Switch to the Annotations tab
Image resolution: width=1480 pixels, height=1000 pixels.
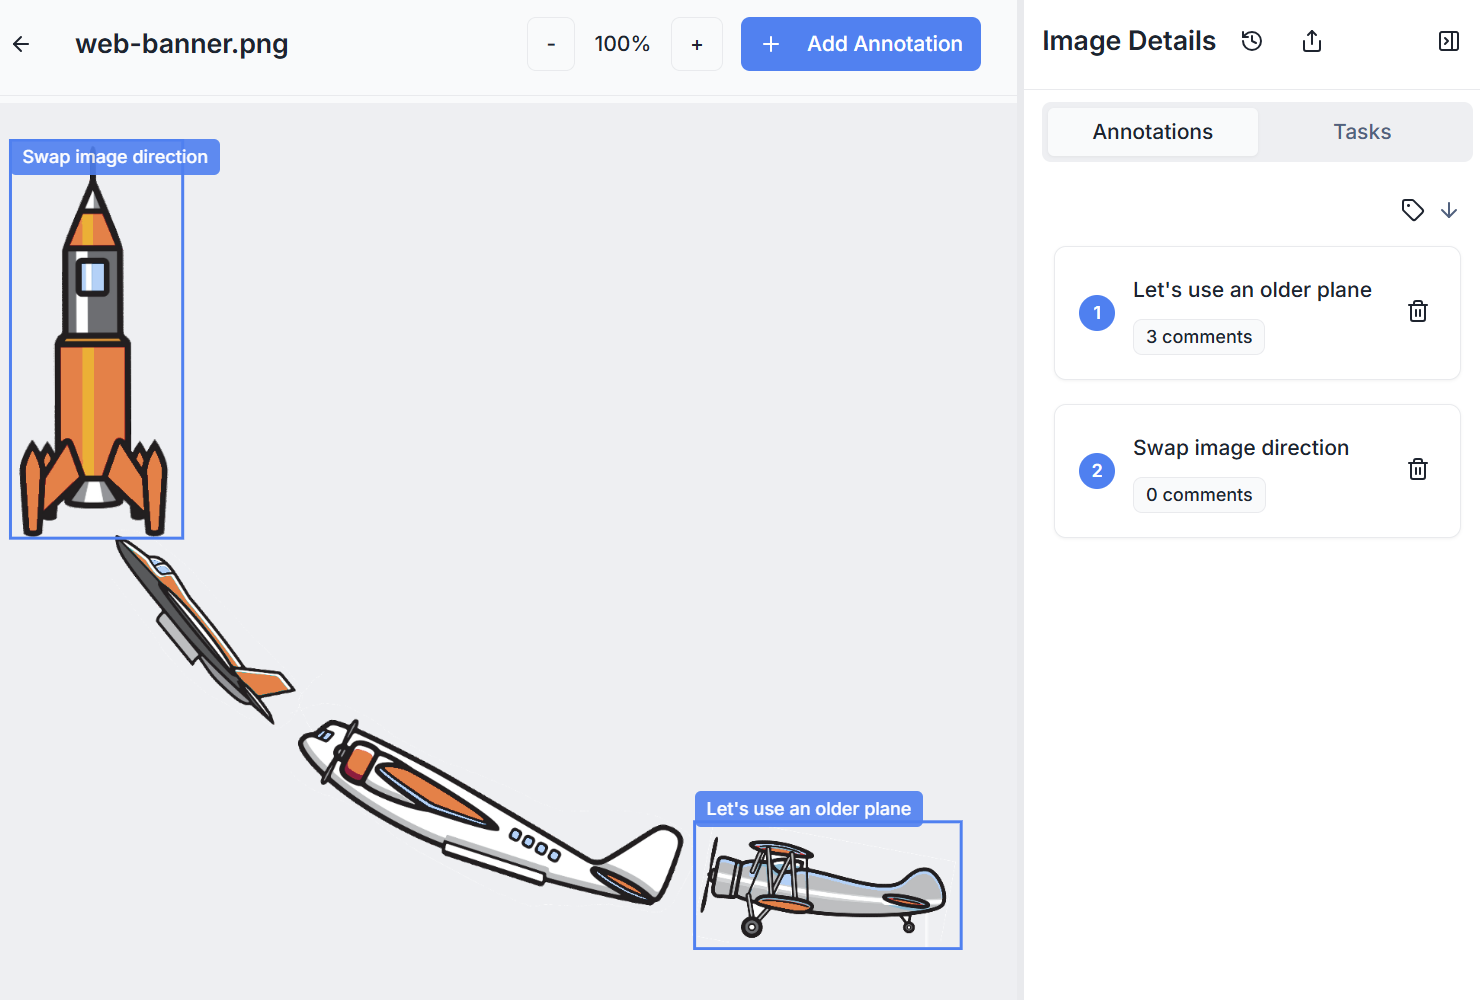click(1152, 131)
